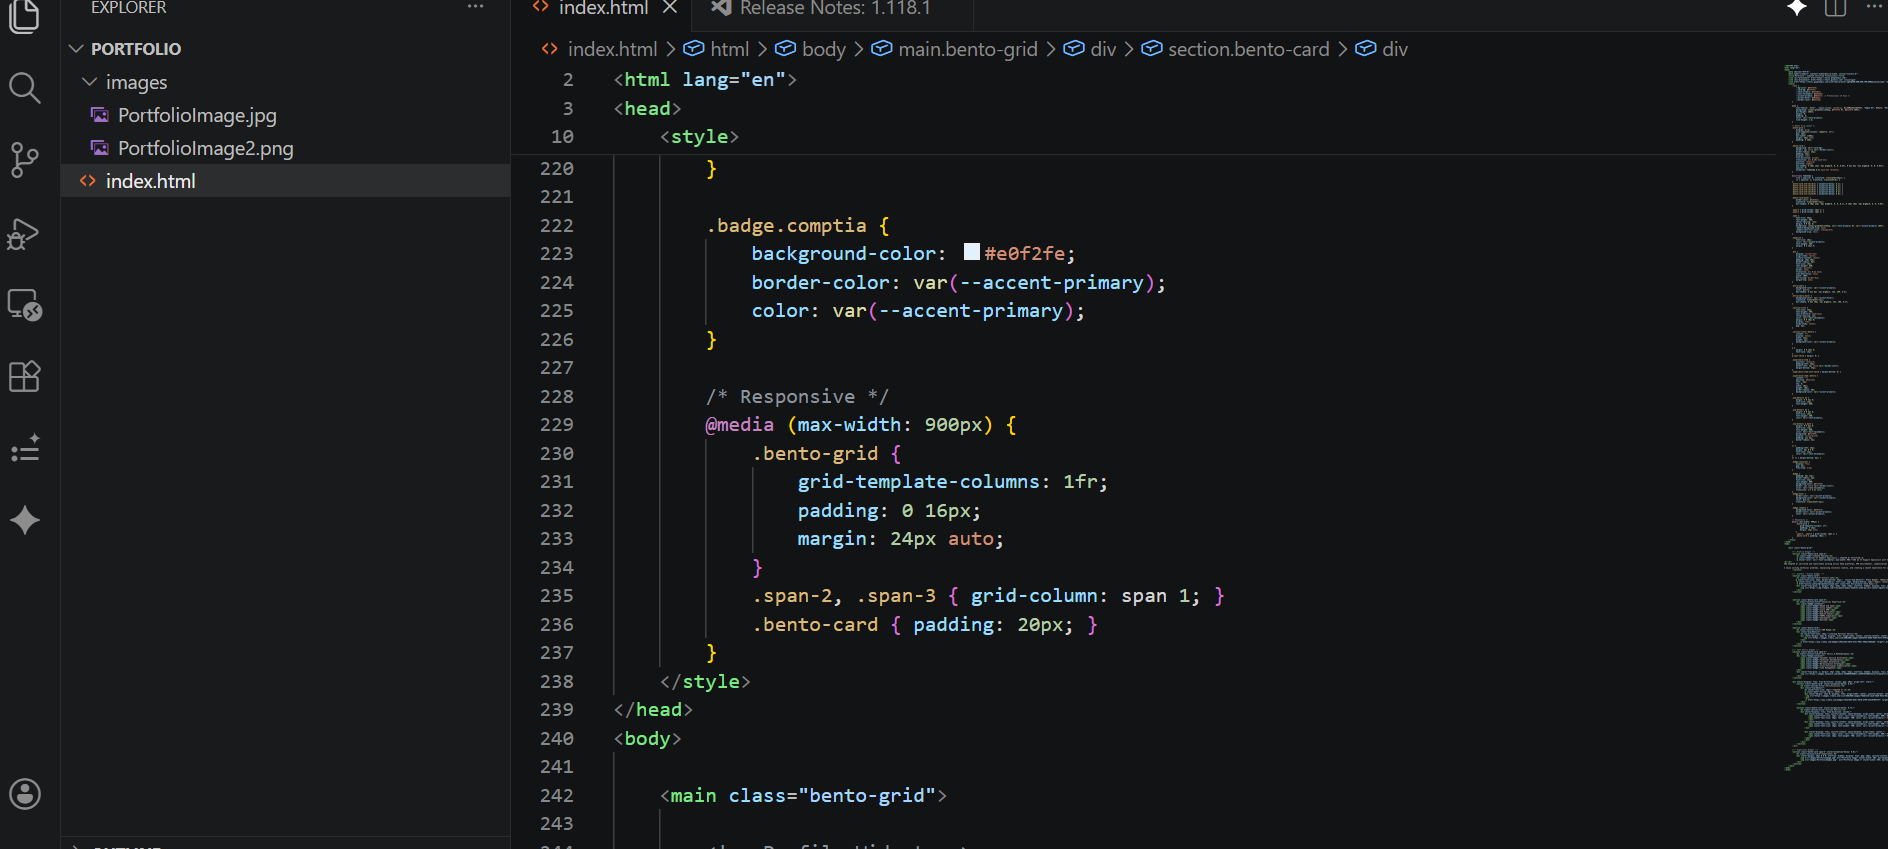Click html breadcrumb segment
The width and height of the screenshot is (1888, 849).
click(x=729, y=49)
